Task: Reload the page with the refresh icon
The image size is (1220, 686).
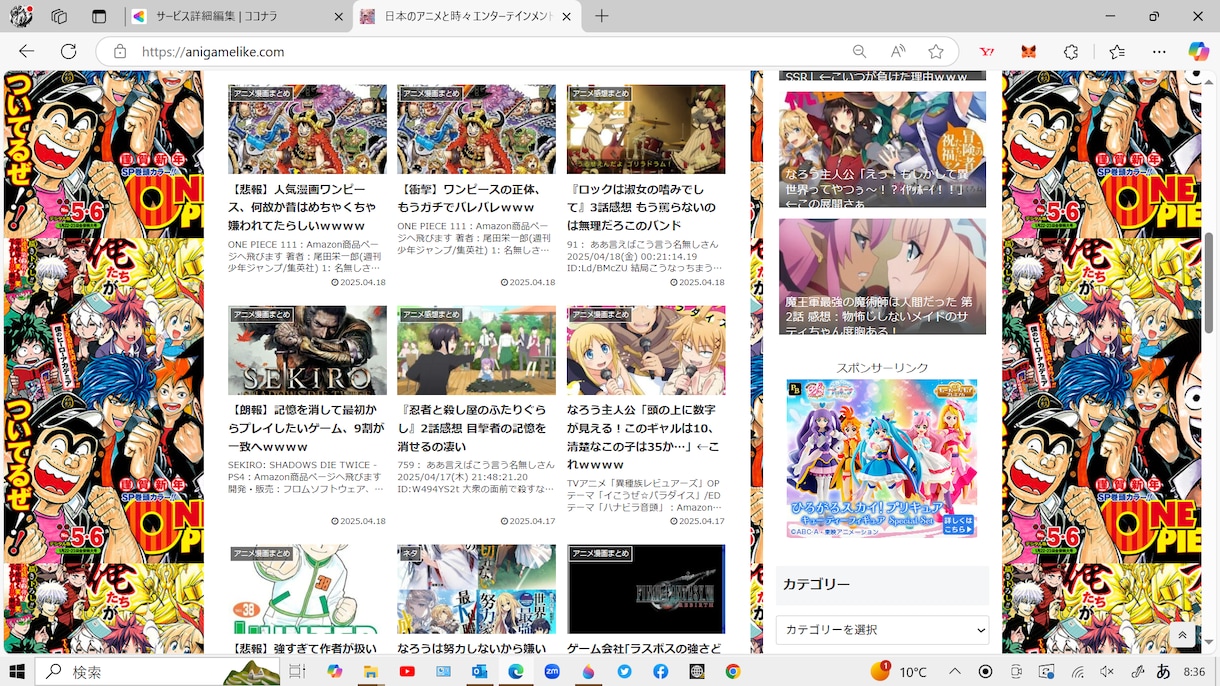Action: (68, 51)
